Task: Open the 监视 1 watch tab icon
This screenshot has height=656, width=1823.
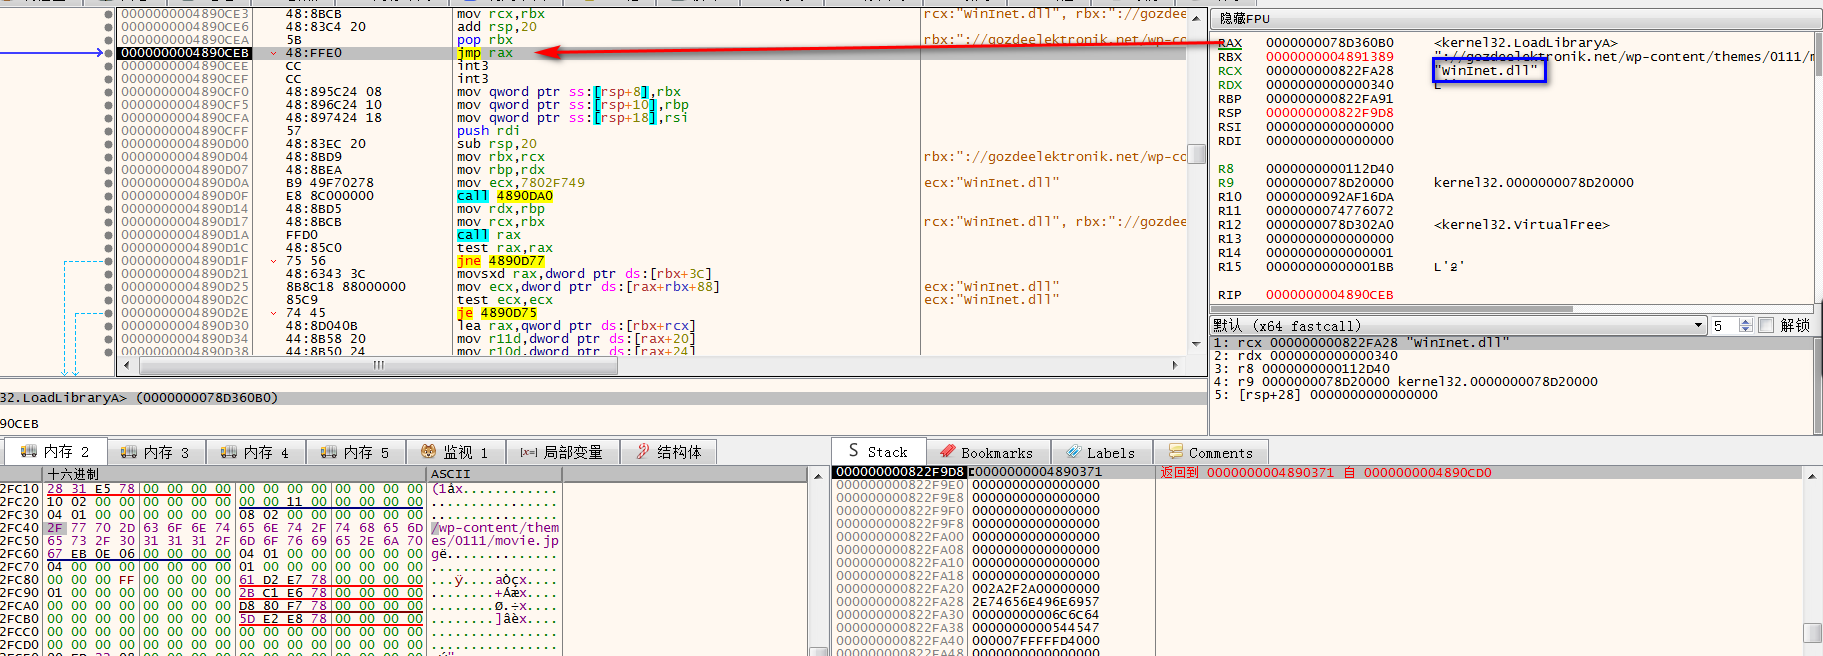Action: pyautogui.click(x=429, y=452)
